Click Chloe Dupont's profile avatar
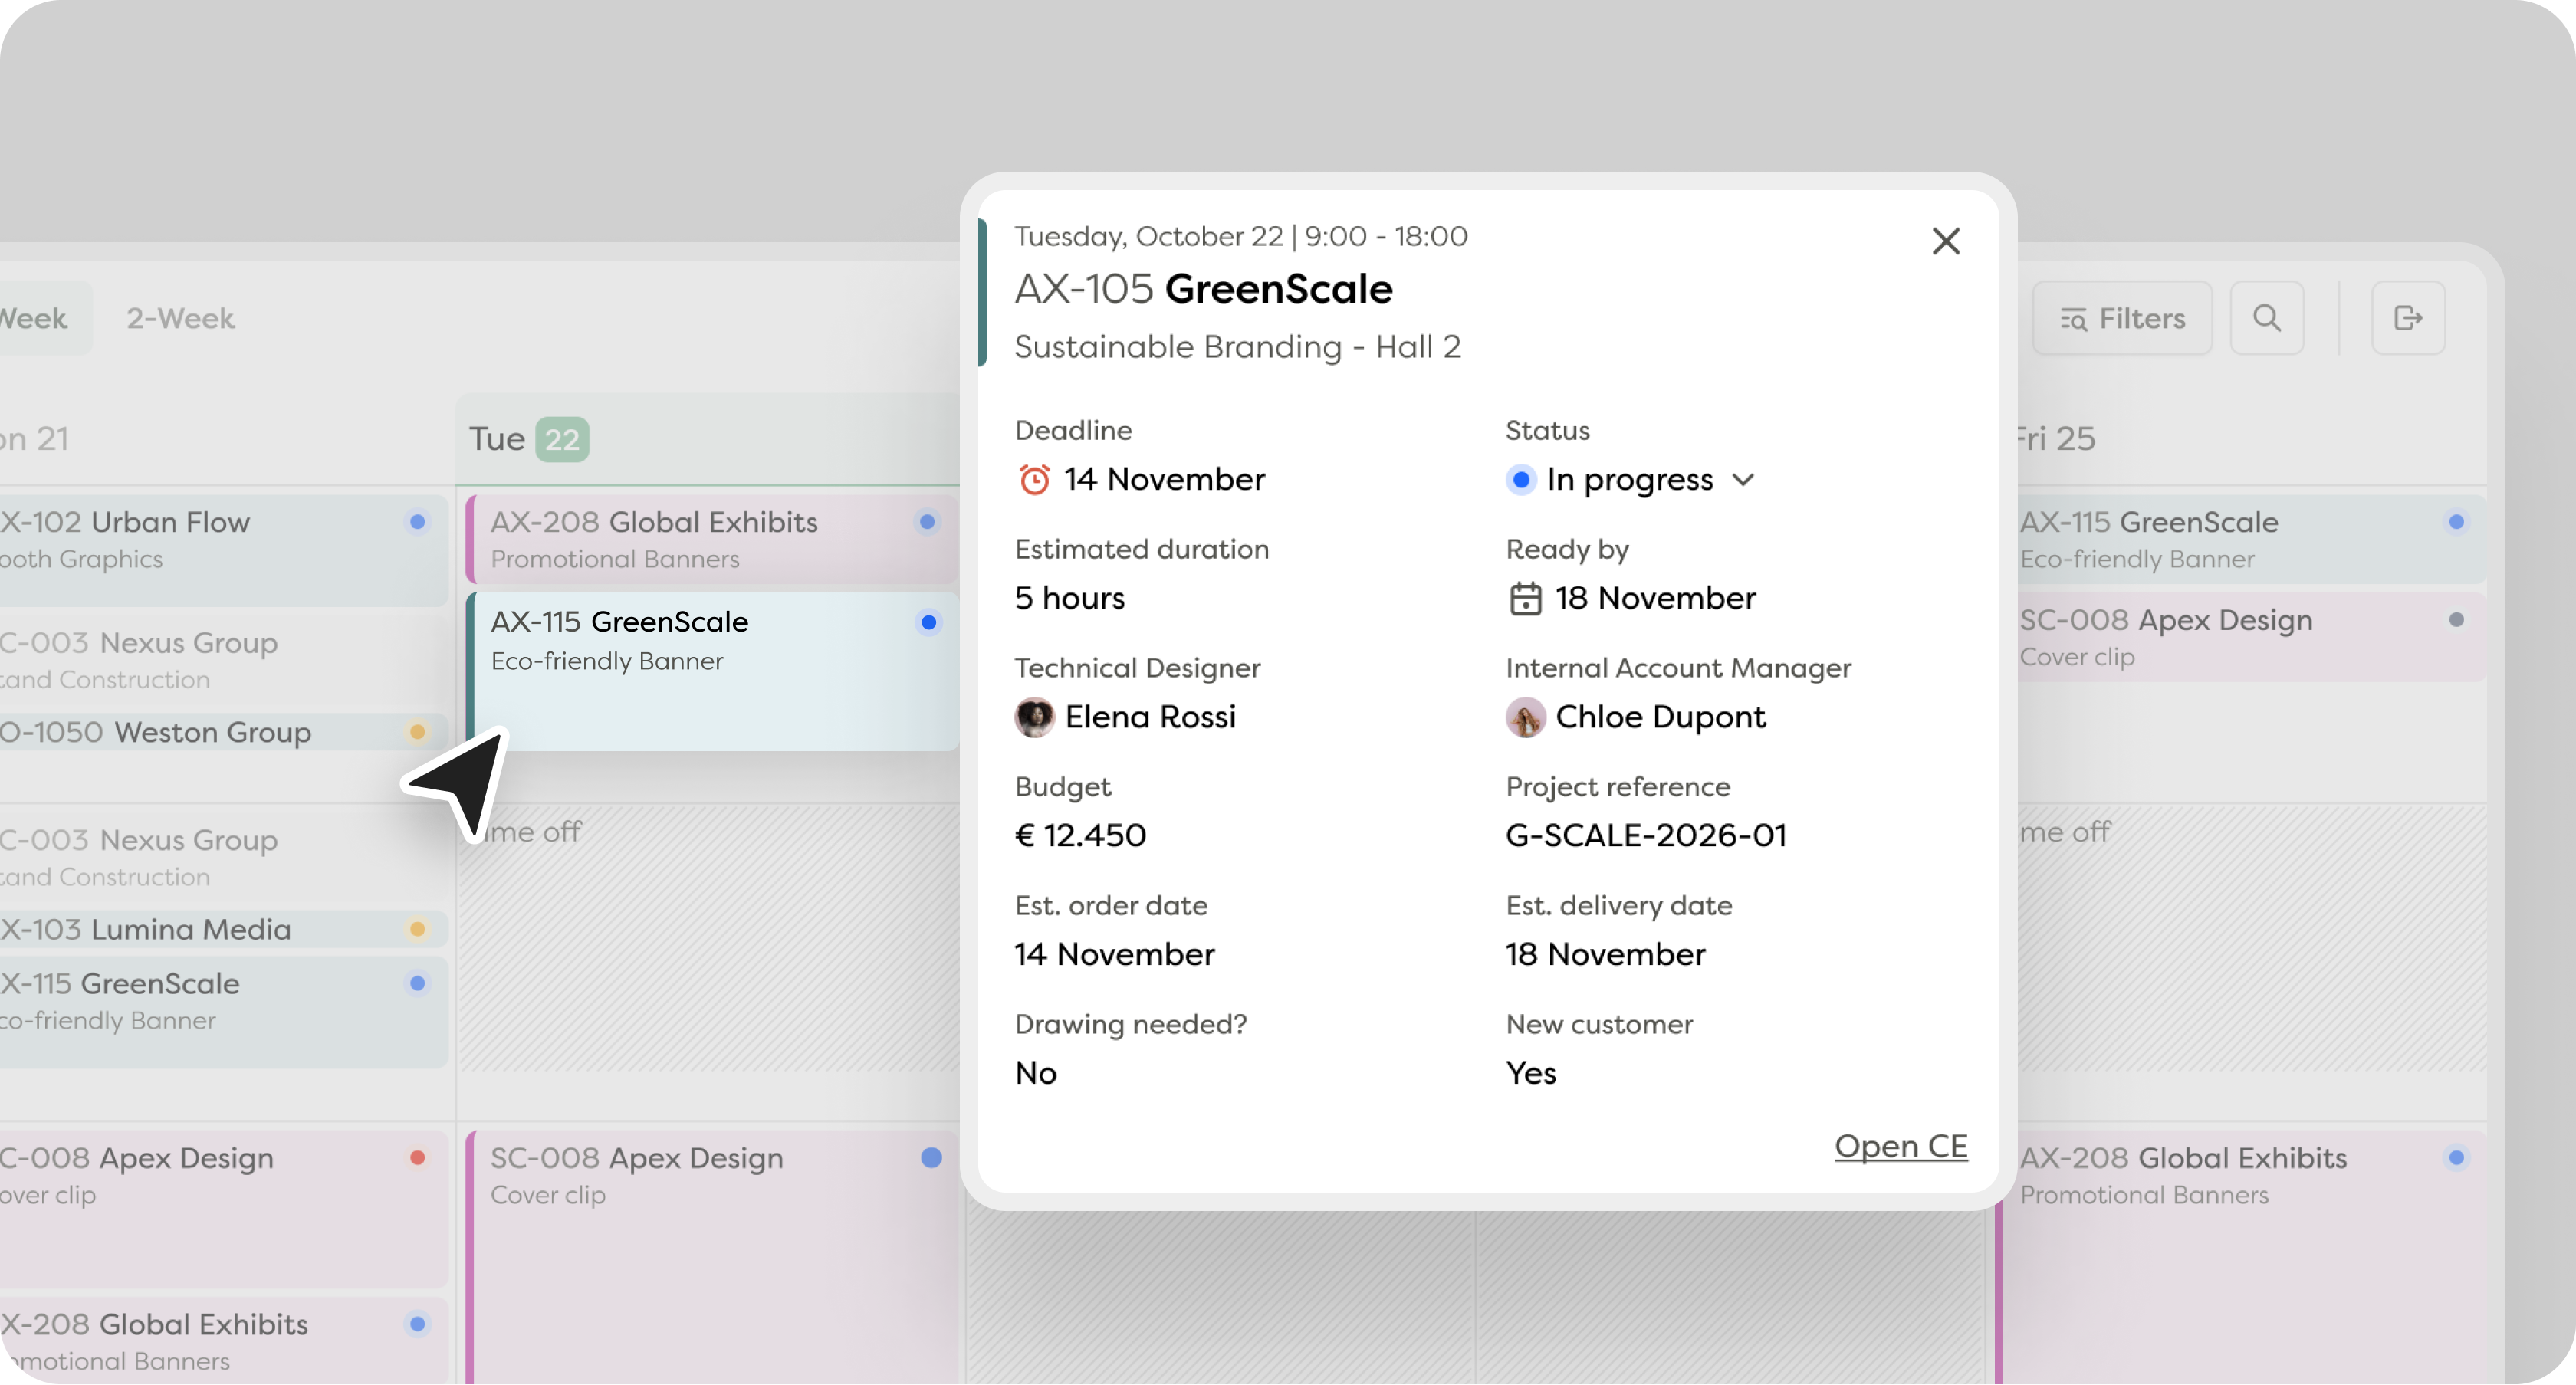This screenshot has width=2576, height=1385. (1524, 717)
